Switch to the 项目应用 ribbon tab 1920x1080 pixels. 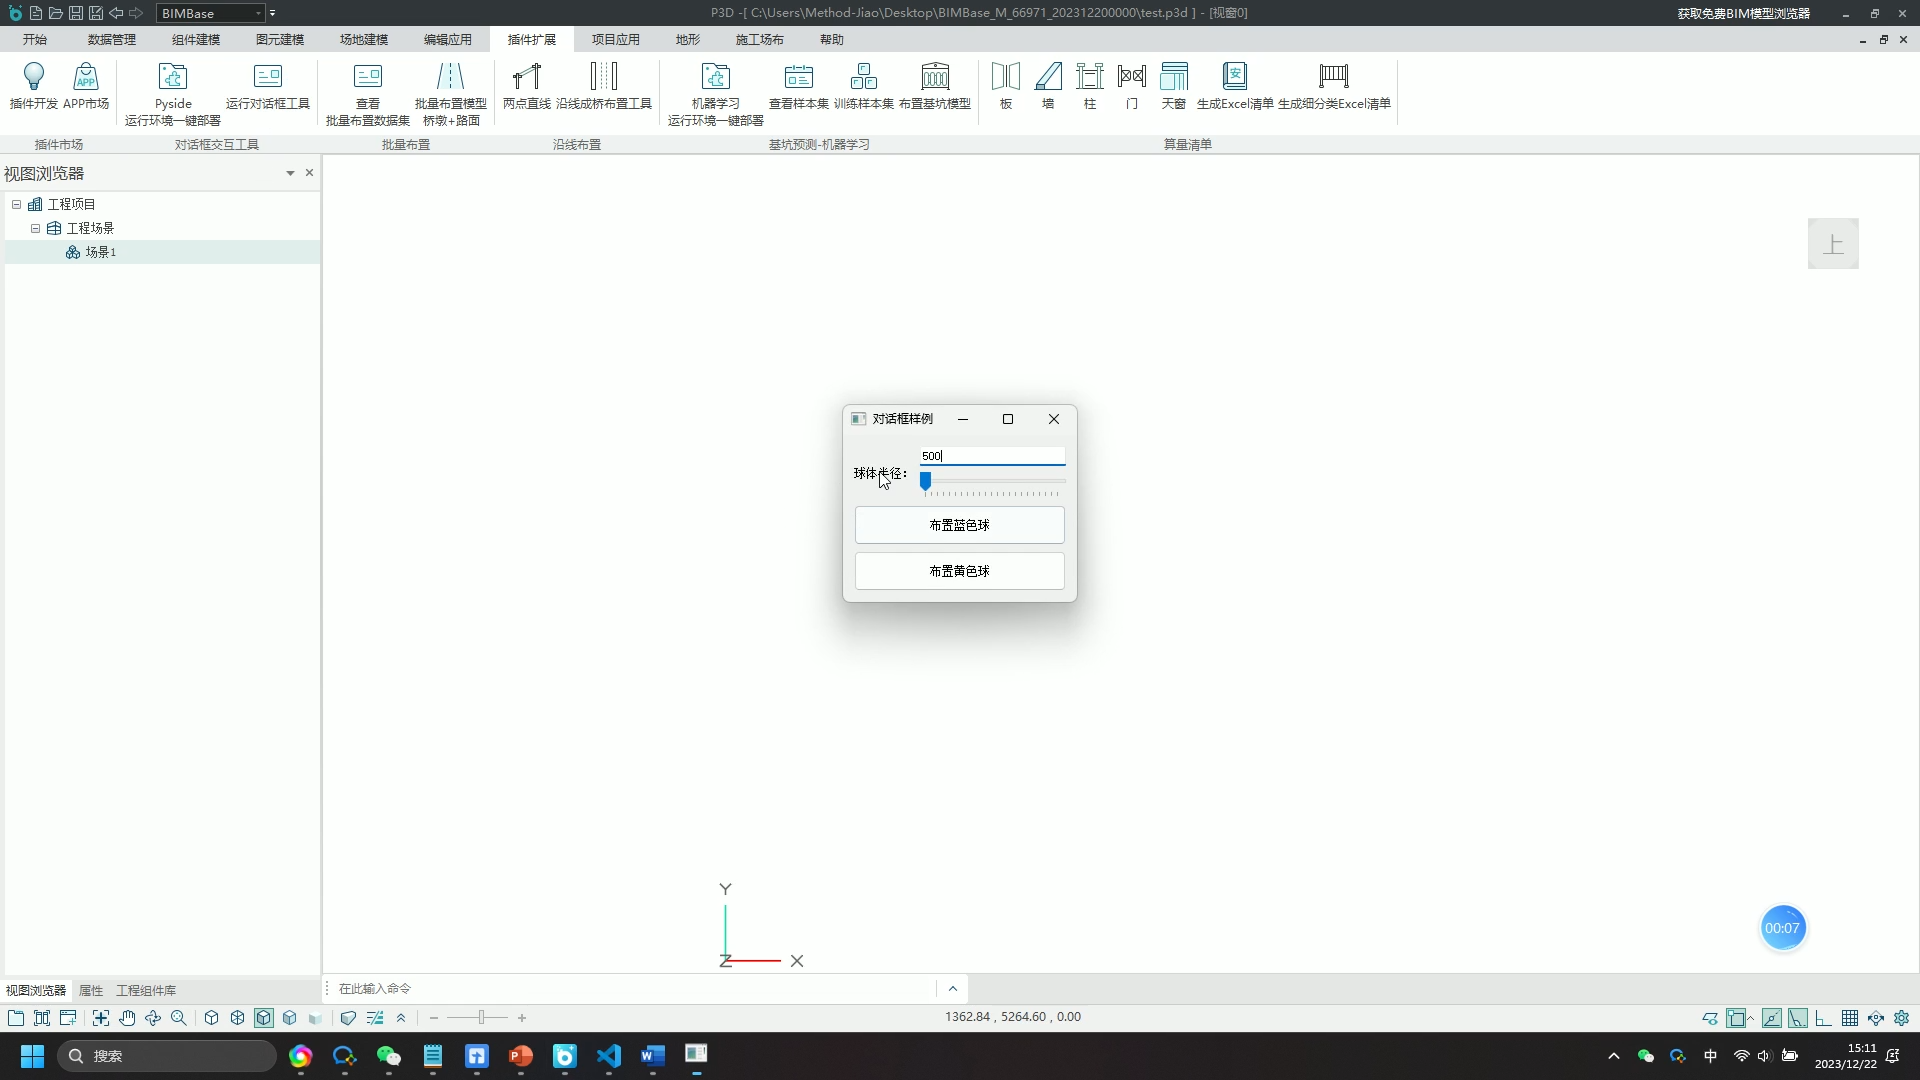click(615, 40)
